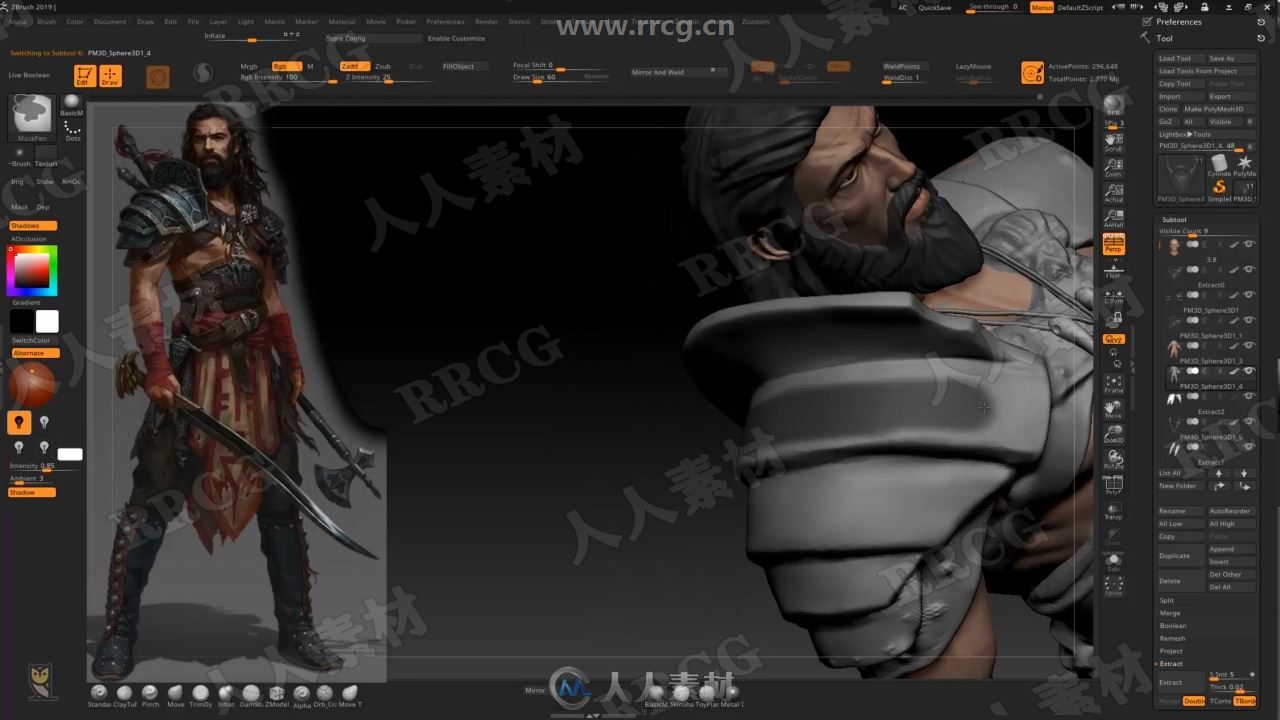This screenshot has height=720, width=1280.
Task: Set canvas to Actual size
Action: point(1113,193)
